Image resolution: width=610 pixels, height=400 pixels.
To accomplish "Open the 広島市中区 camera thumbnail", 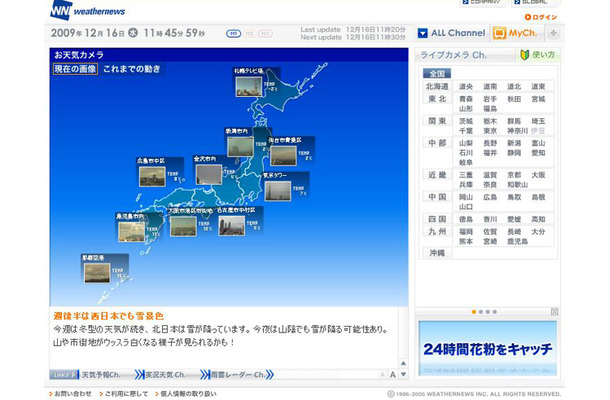I will pos(152,176).
